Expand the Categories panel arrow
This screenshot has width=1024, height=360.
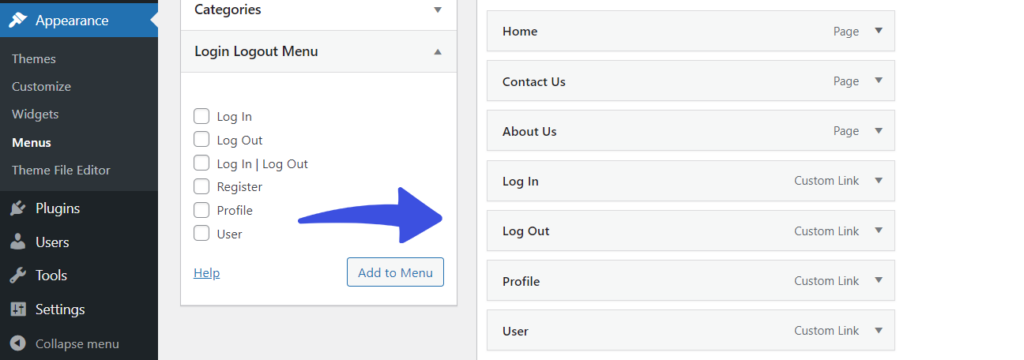[438, 10]
